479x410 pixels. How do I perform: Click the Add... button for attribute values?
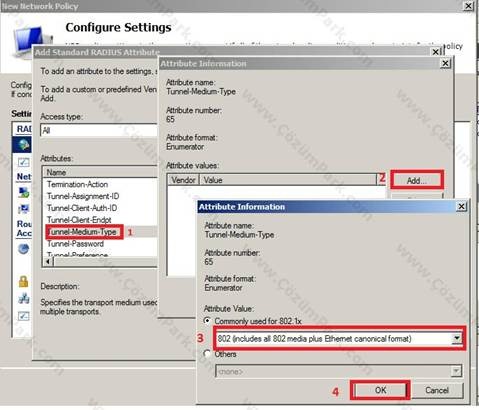point(417,180)
